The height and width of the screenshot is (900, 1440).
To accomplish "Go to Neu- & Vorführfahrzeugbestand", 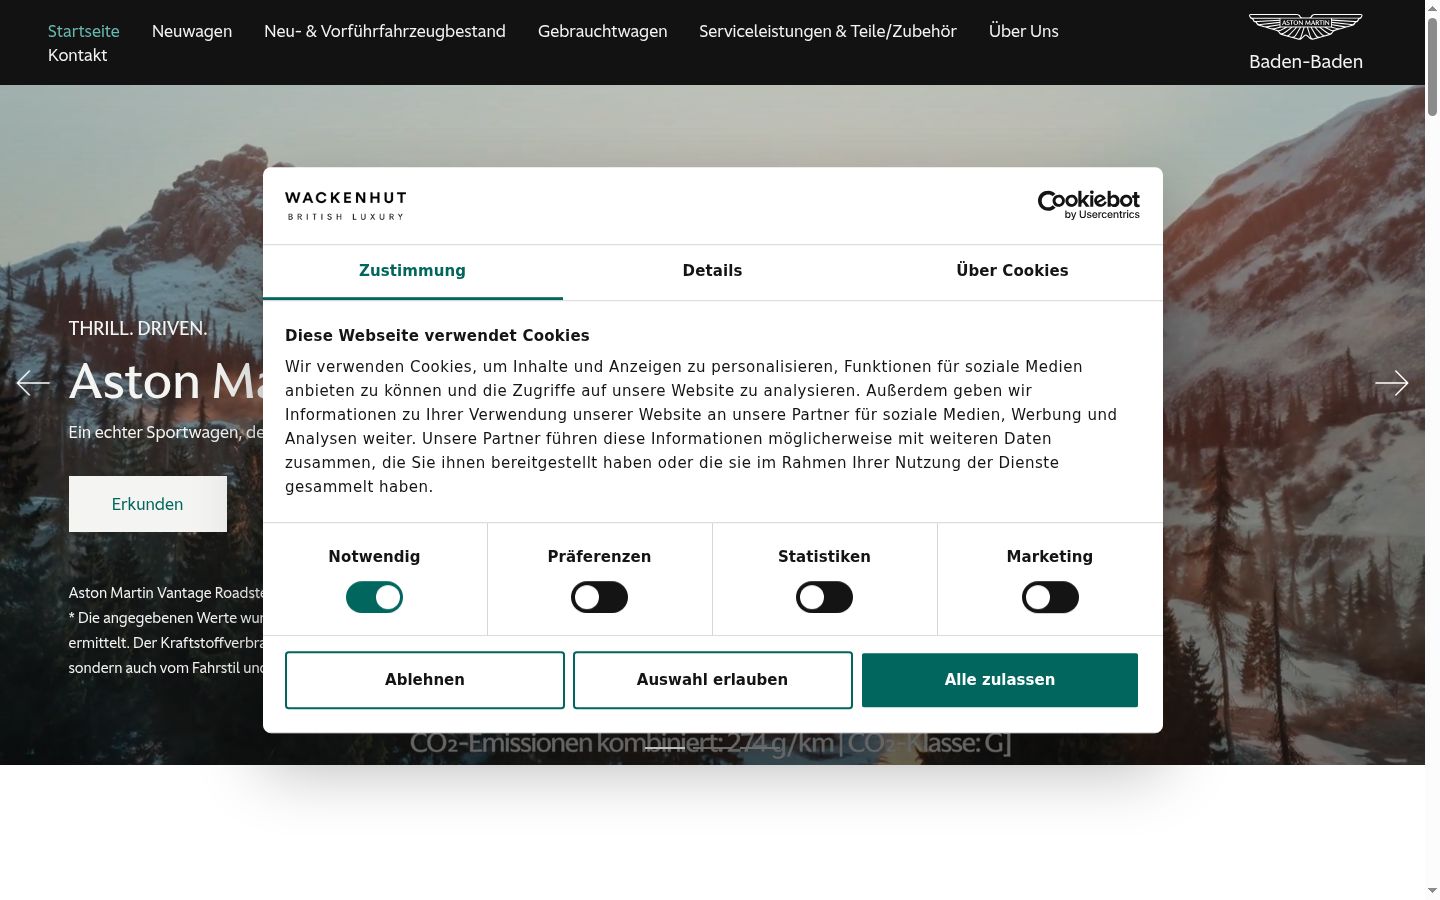I will (x=385, y=31).
